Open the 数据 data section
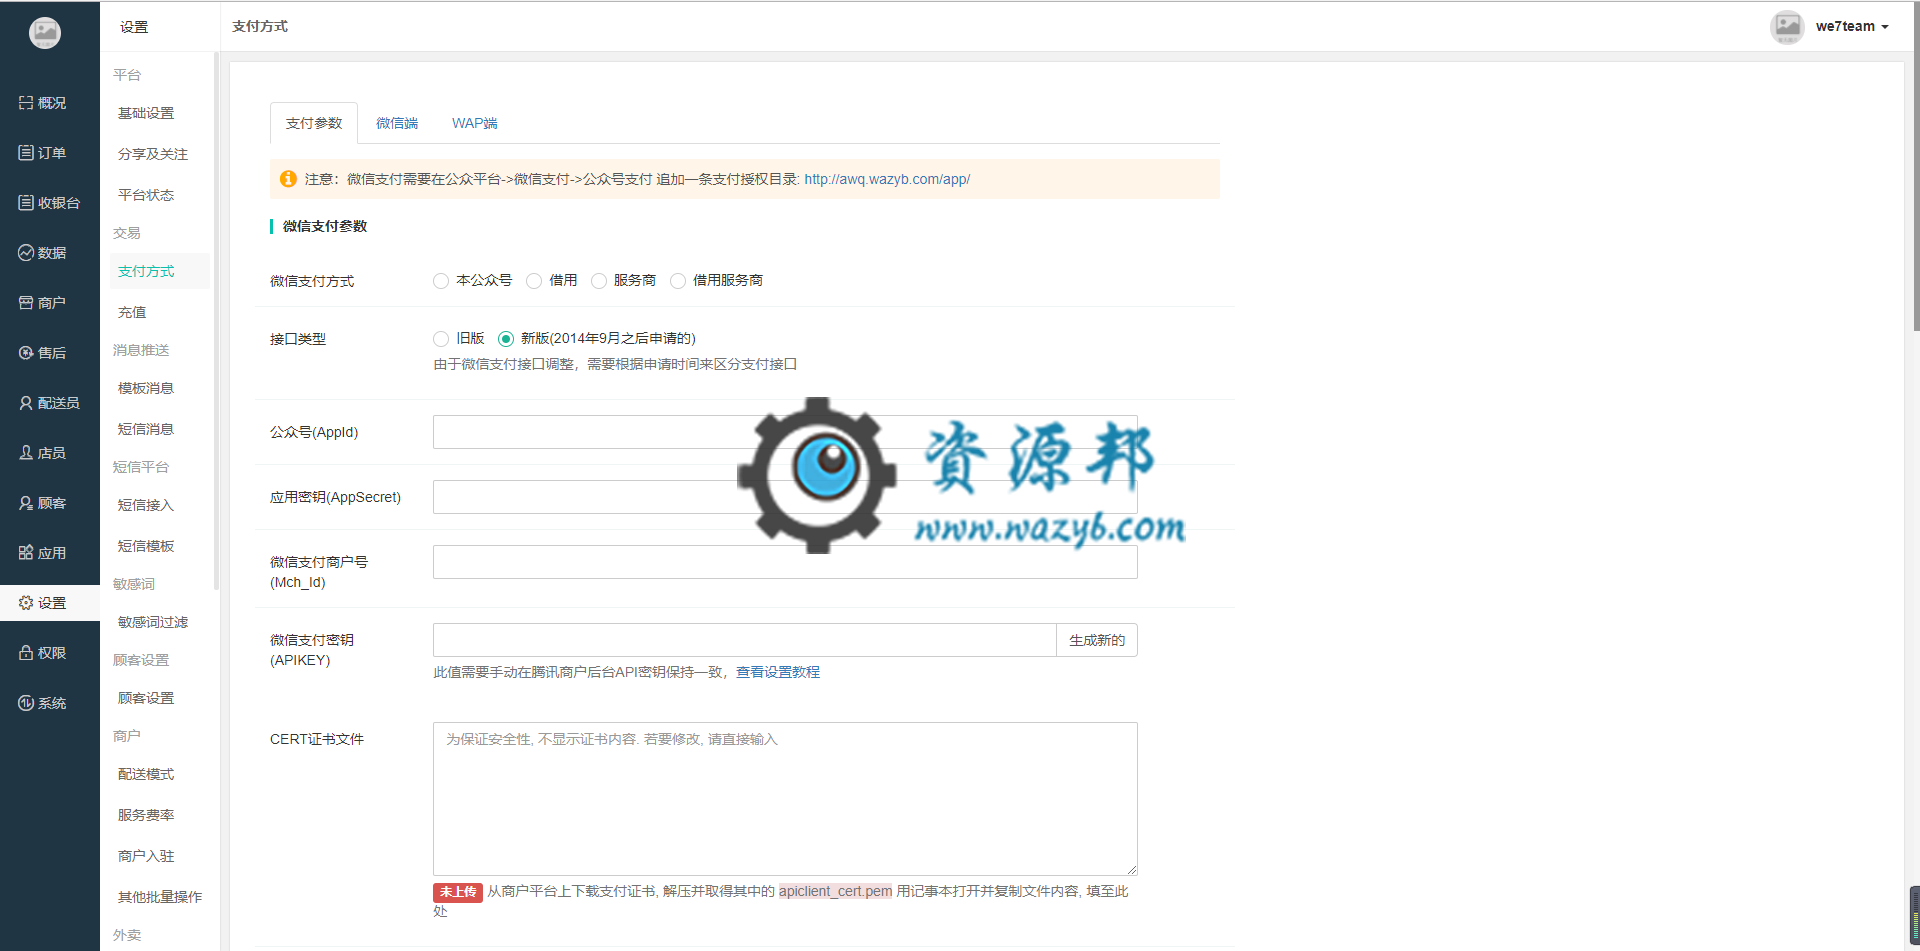 (42, 253)
